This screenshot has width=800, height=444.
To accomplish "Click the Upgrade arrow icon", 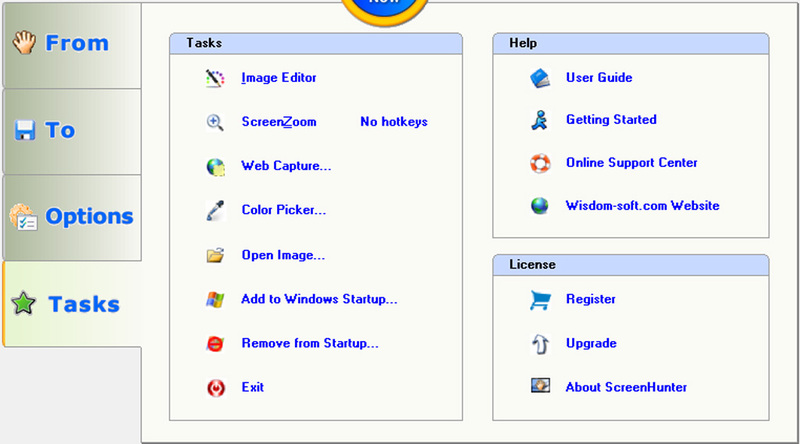I will [540, 344].
